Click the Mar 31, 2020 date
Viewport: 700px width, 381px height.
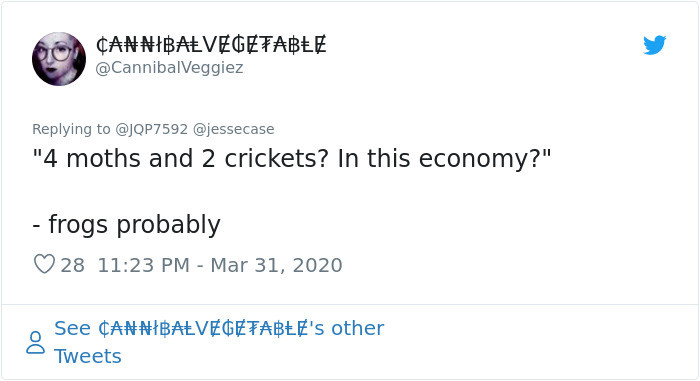(x=276, y=265)
